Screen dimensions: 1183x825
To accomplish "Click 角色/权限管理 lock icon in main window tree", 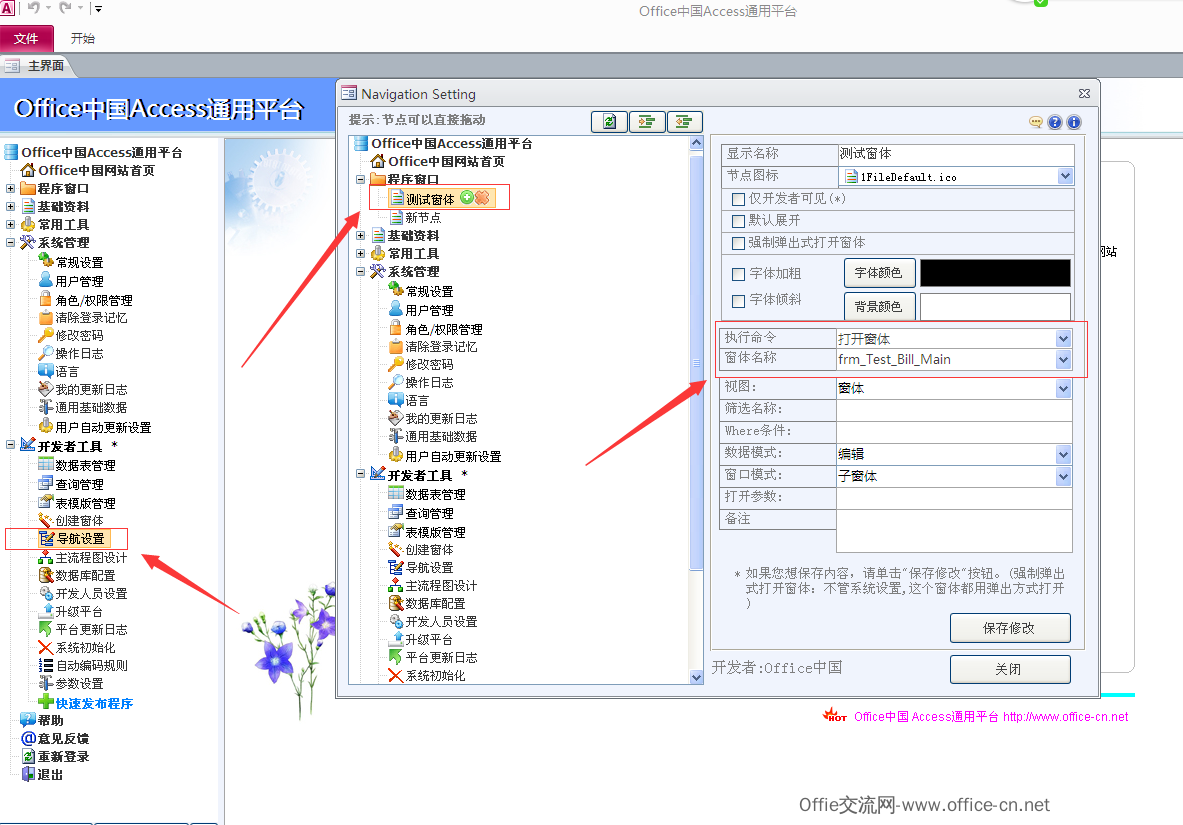I will coord(46,299).
